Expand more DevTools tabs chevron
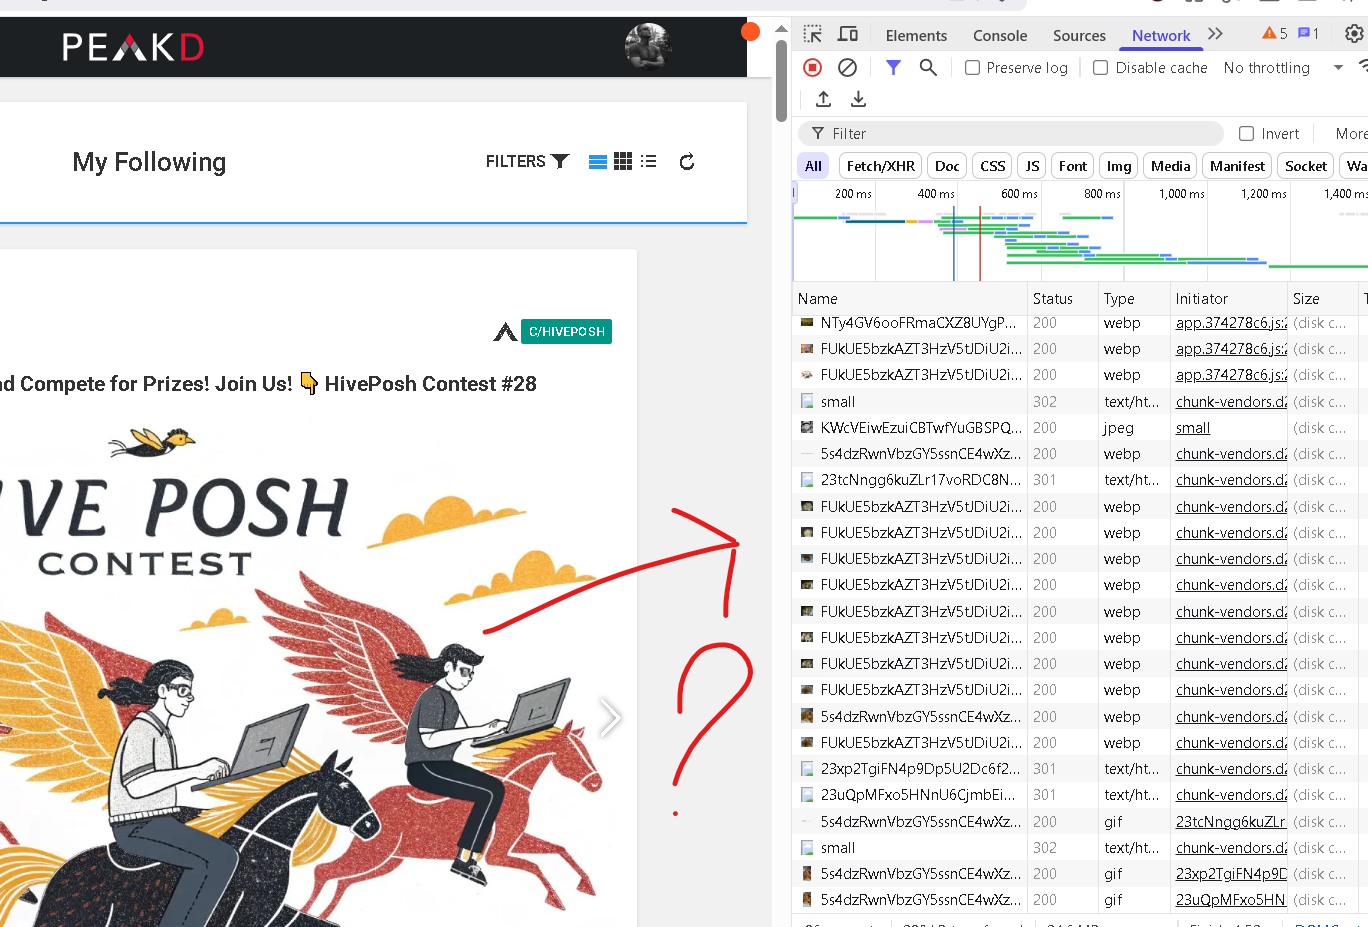 (x=1215, y=34)
